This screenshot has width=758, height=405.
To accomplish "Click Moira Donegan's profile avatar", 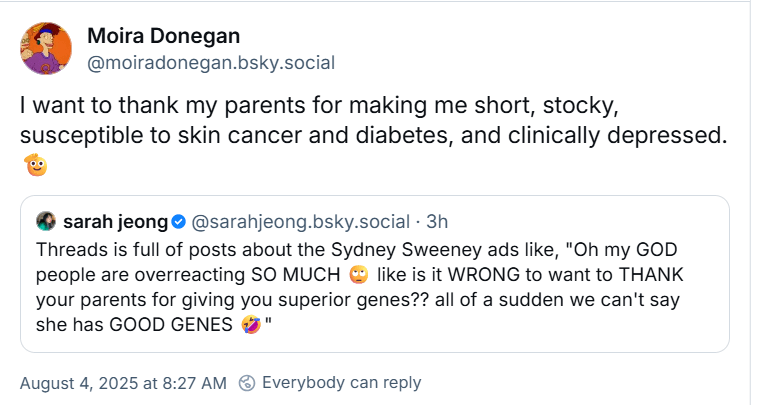I will coord(45,48).
